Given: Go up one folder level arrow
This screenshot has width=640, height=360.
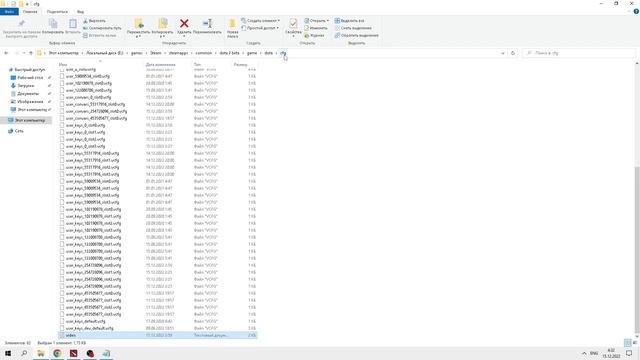Looking at the screenshot, I should pyautogui.click(x=31, y=53).
